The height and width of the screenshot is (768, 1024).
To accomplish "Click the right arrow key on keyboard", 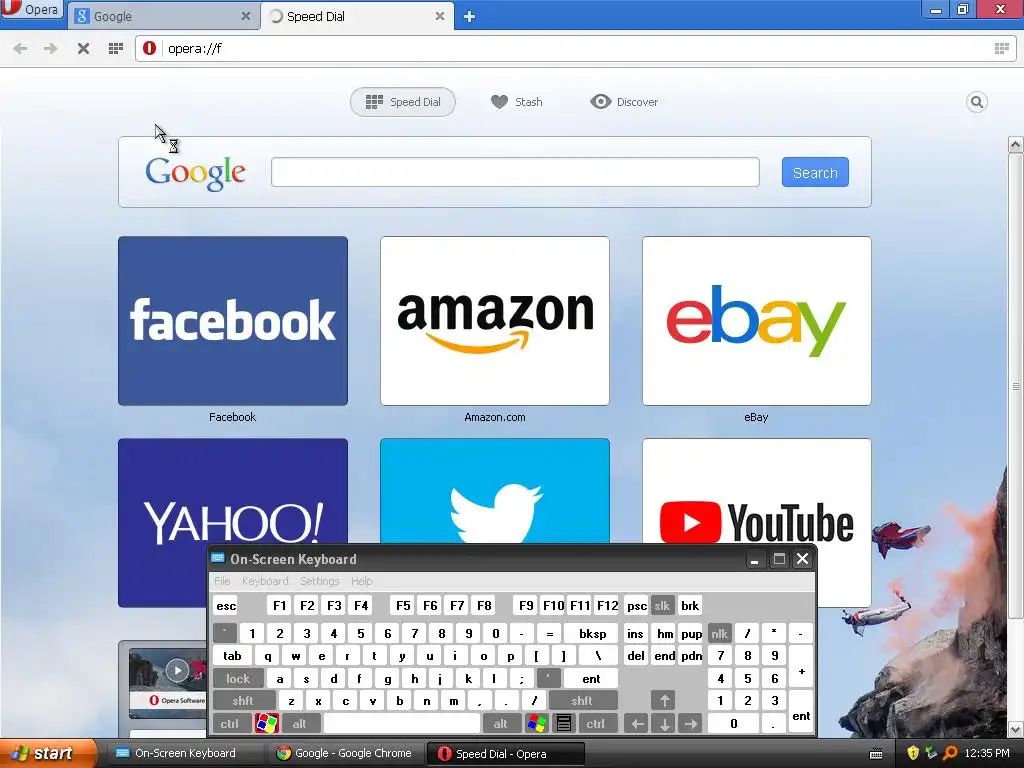I will [x=690, y=724].
